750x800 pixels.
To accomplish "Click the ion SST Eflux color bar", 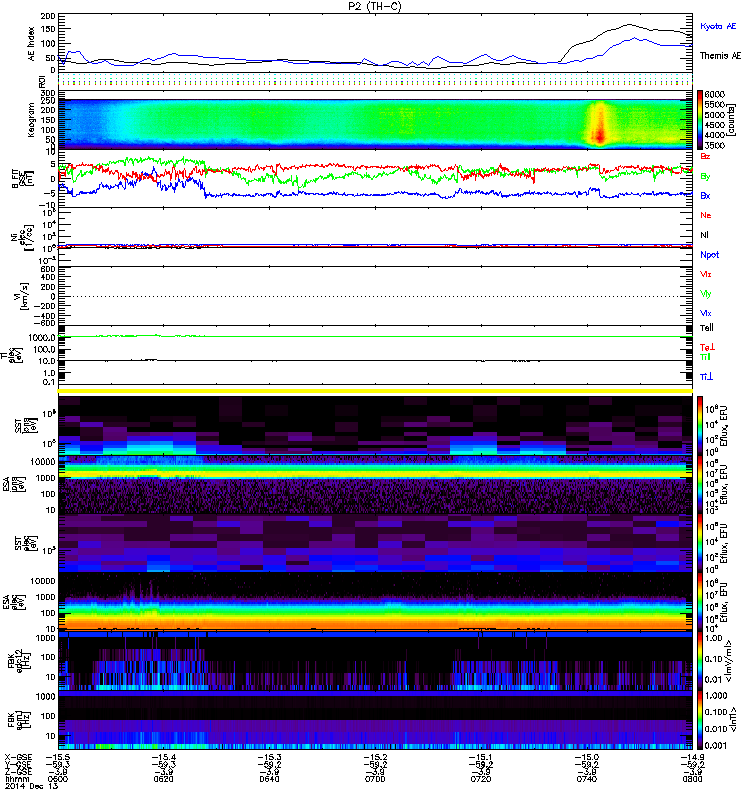I will coord(700,425).
